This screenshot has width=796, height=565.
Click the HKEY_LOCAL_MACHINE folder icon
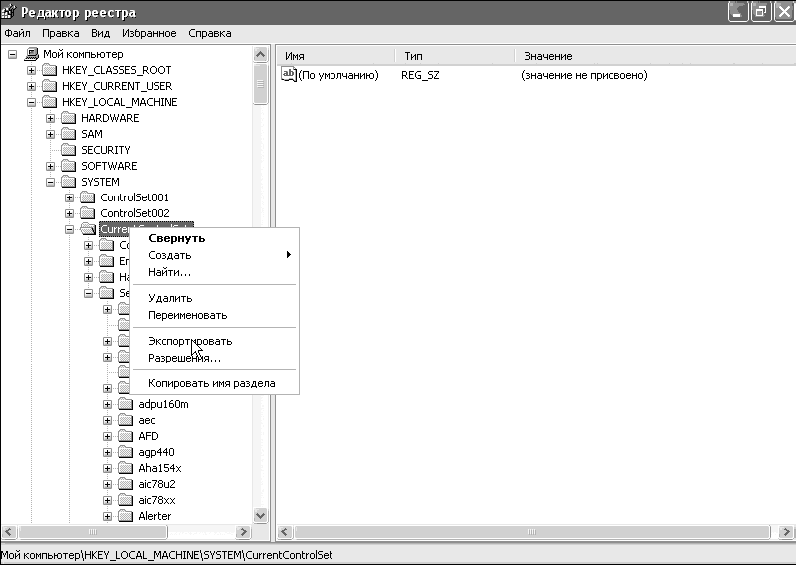coord(50,102)
